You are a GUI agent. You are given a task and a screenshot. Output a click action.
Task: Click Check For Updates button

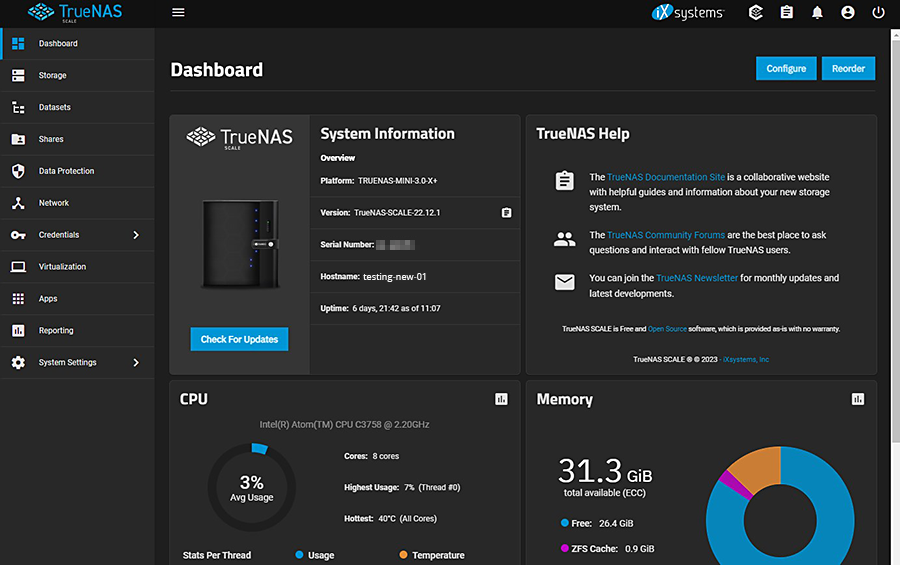(x=239, y=339)
